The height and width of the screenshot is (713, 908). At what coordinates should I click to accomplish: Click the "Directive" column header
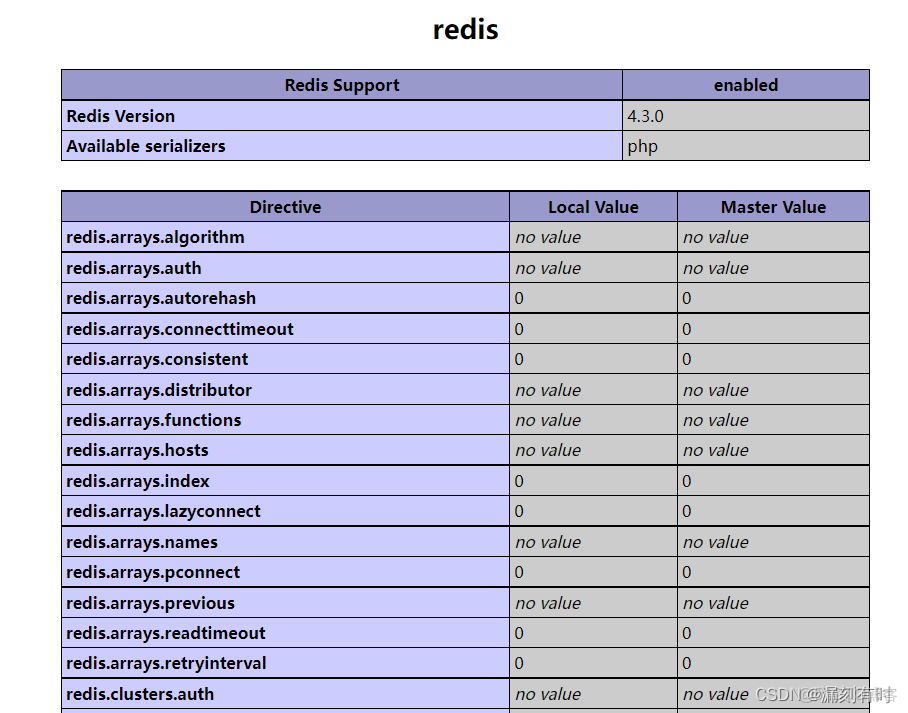285,206
